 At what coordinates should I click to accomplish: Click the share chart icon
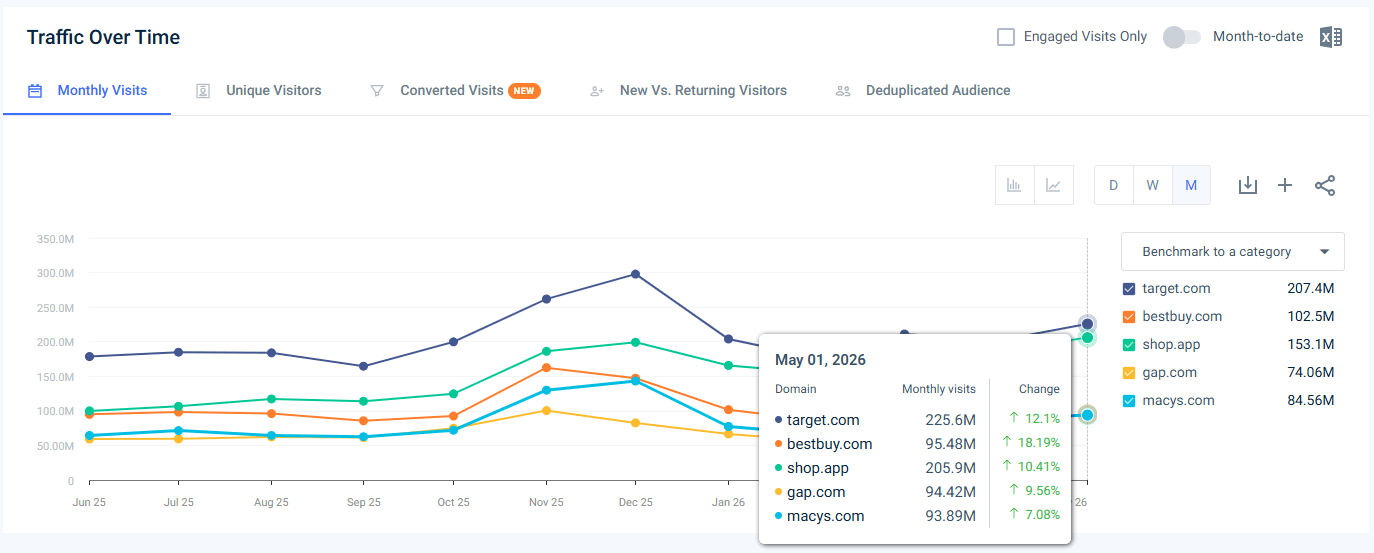coord(1325,185)
